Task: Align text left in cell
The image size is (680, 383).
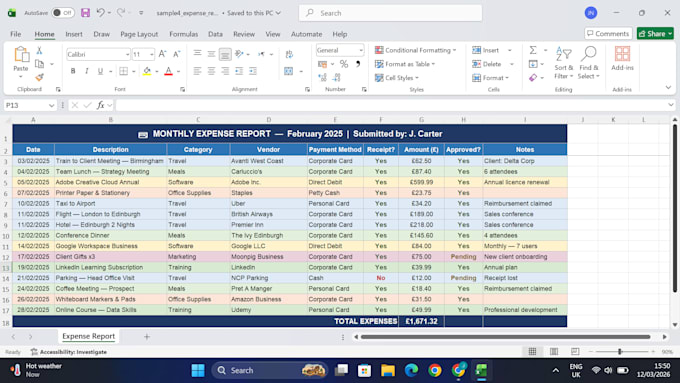Action: point(197,71)
